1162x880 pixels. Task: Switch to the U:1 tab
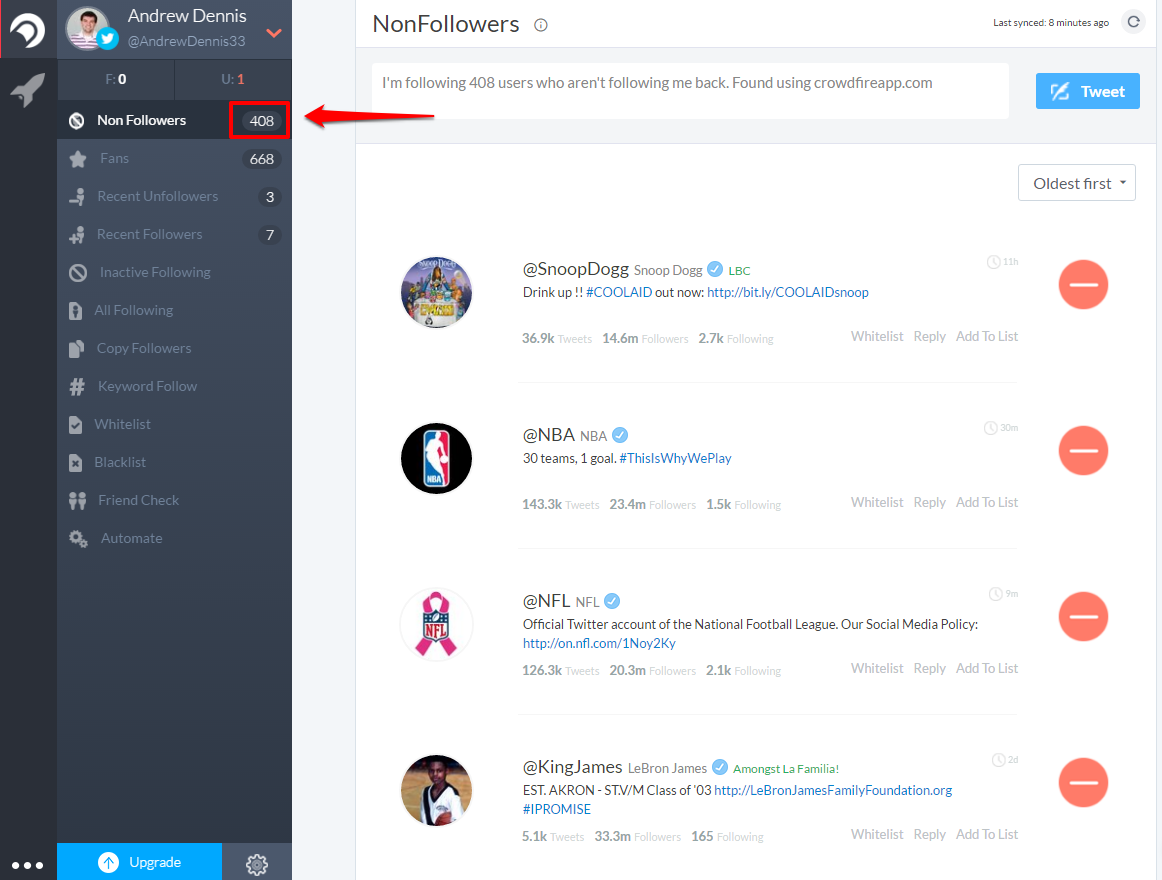coord(232,78)
